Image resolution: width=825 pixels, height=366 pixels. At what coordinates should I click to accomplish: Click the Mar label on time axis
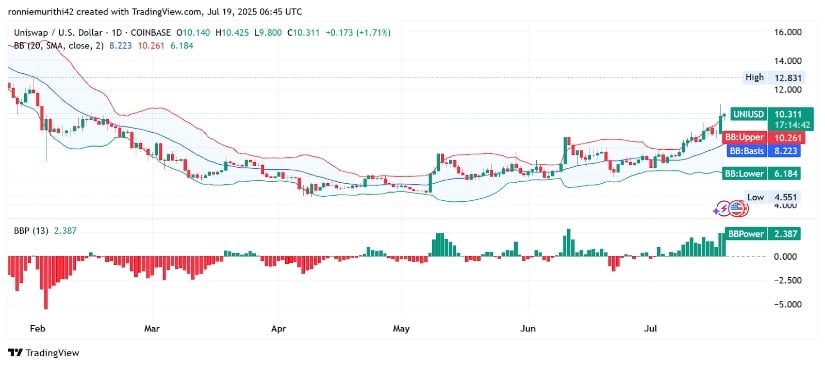[x=153, y=329]
